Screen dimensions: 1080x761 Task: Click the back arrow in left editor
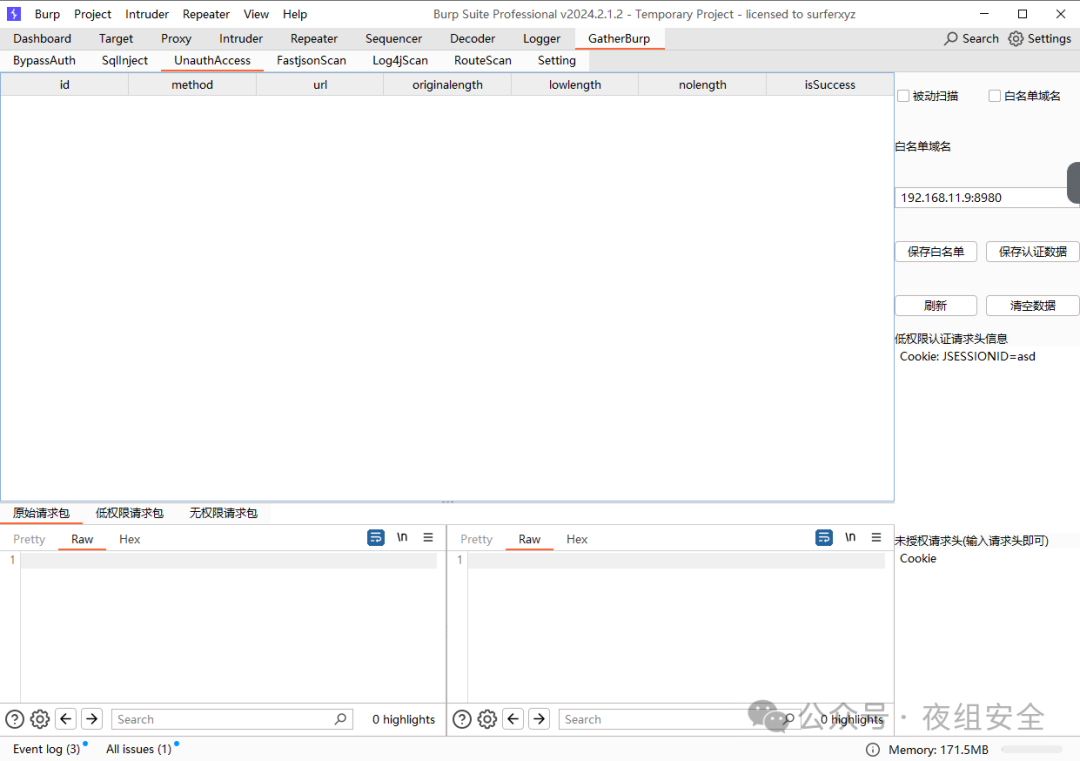[66, 719]
